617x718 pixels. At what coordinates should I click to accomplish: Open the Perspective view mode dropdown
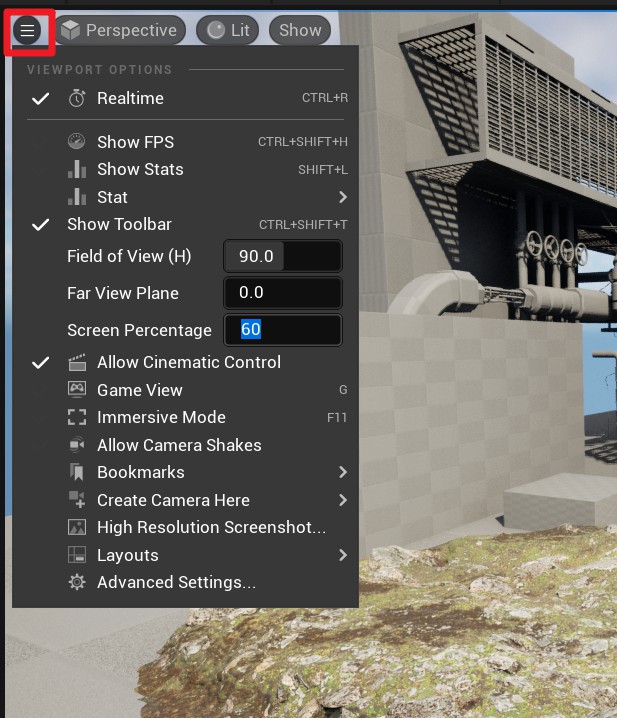(119, 30)
